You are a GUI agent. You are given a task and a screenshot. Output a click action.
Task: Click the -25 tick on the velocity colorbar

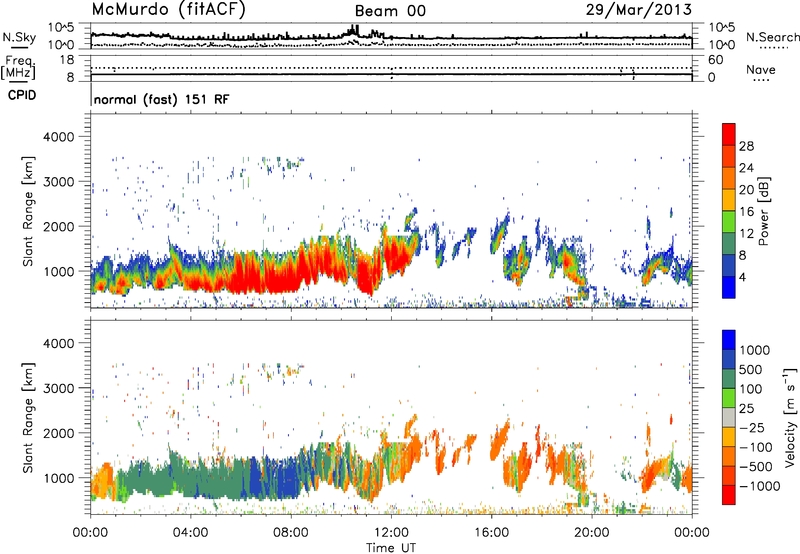752,428
